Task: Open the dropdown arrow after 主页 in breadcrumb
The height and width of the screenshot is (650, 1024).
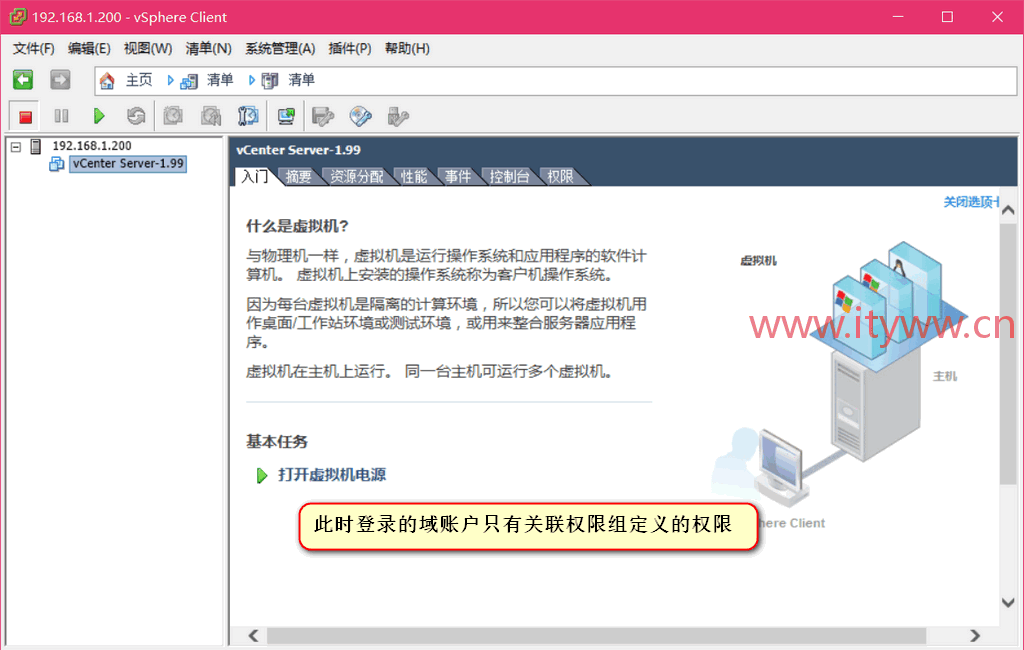Action: tap(170, 80)
